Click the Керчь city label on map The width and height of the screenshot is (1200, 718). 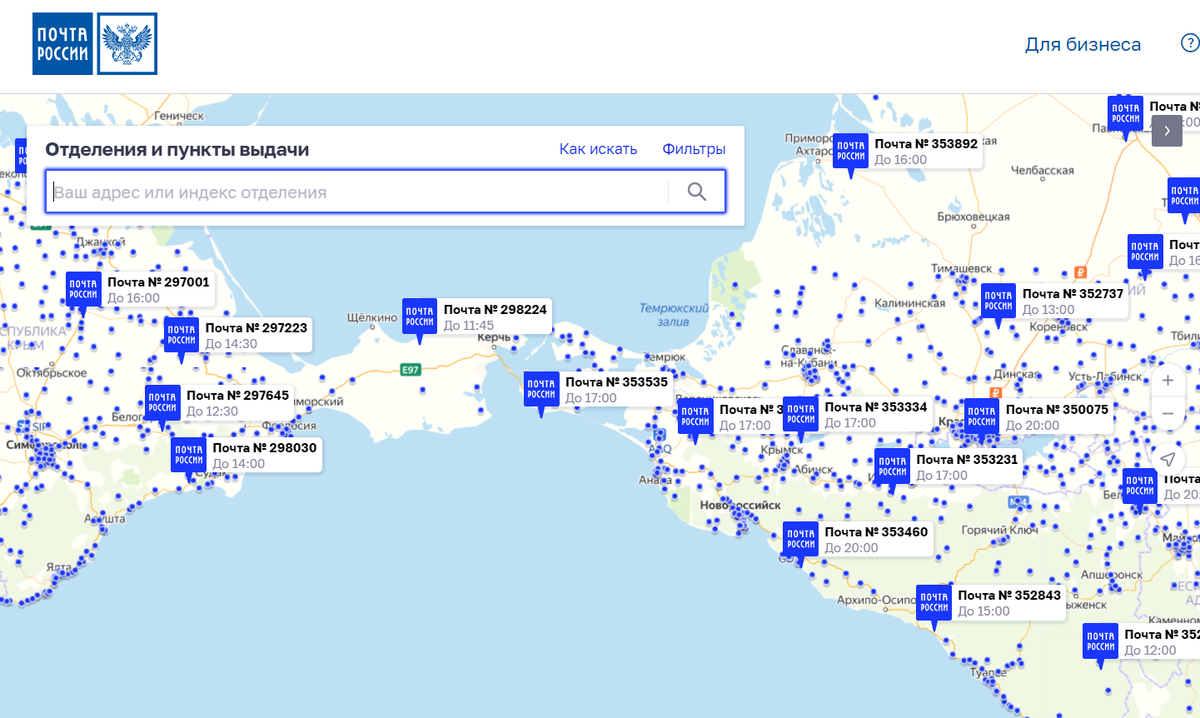(x=495, y=339)
